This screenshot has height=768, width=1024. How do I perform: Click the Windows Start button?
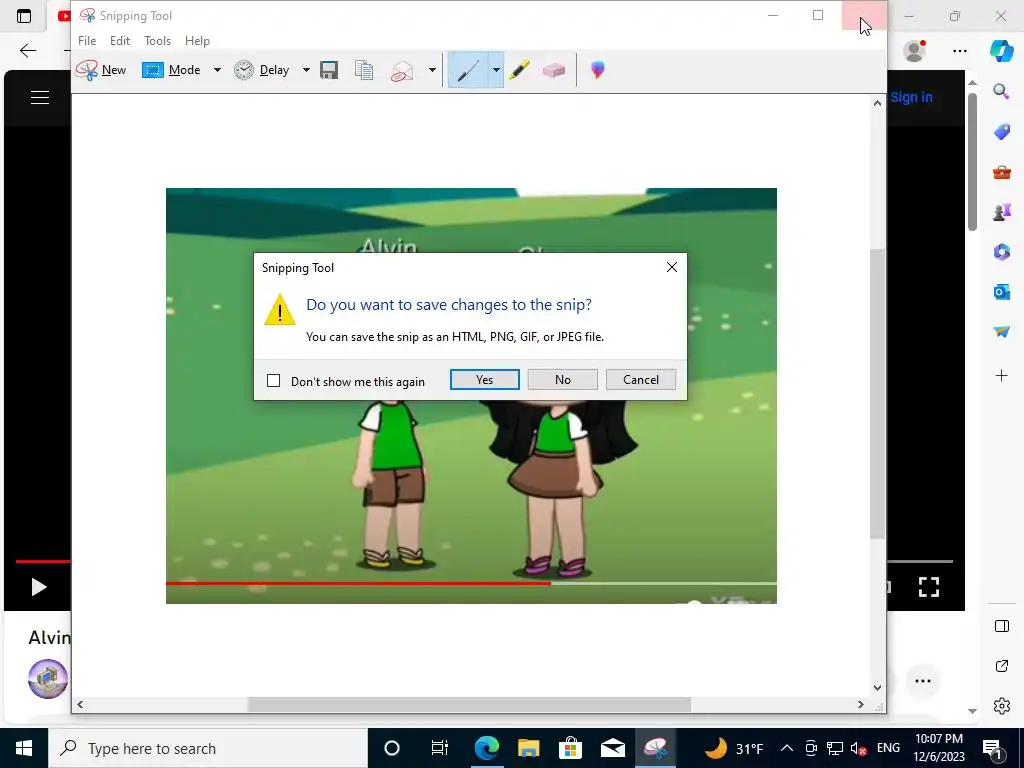coord(24,748)
